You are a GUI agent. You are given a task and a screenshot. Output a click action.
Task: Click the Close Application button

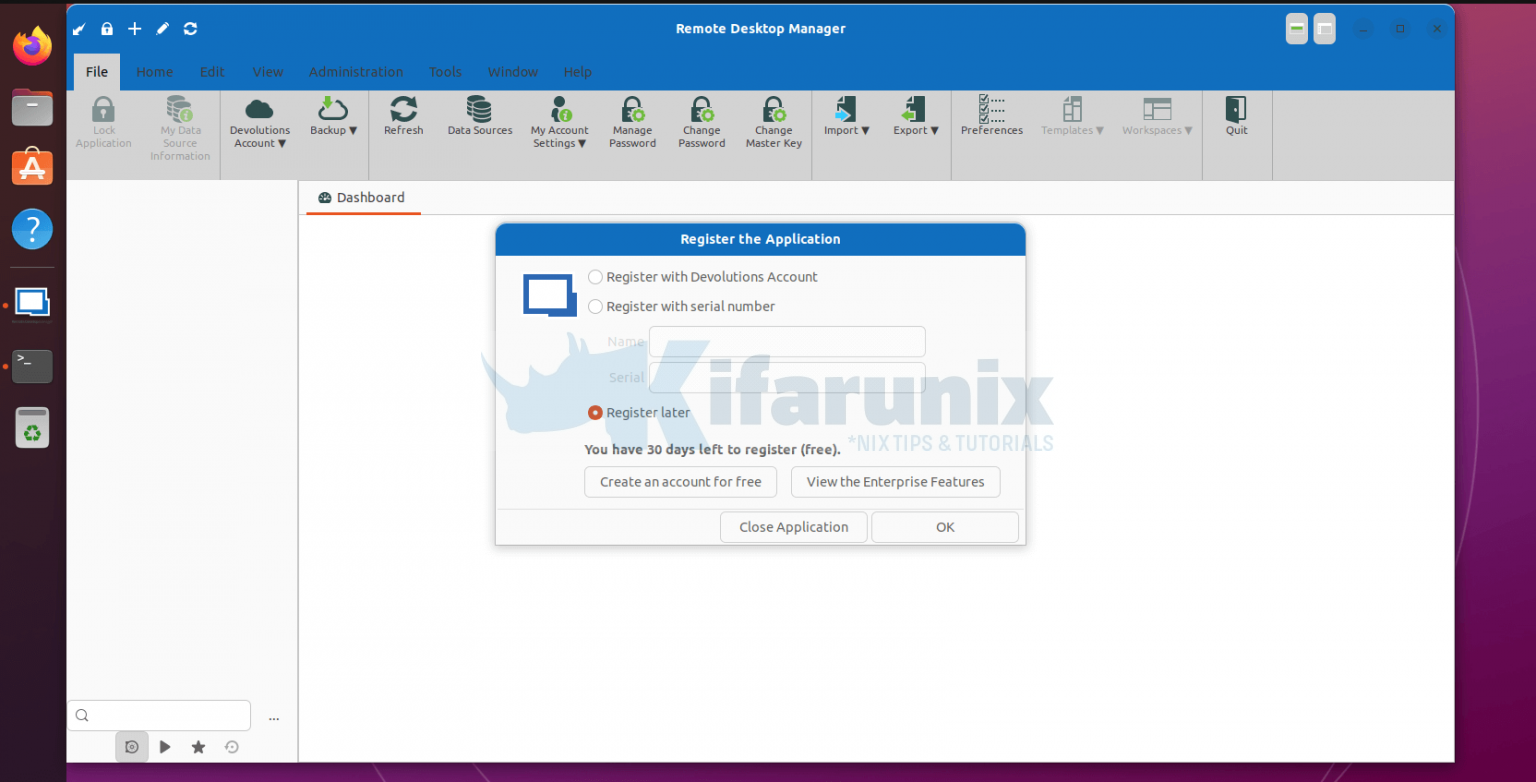click(794, 527)
